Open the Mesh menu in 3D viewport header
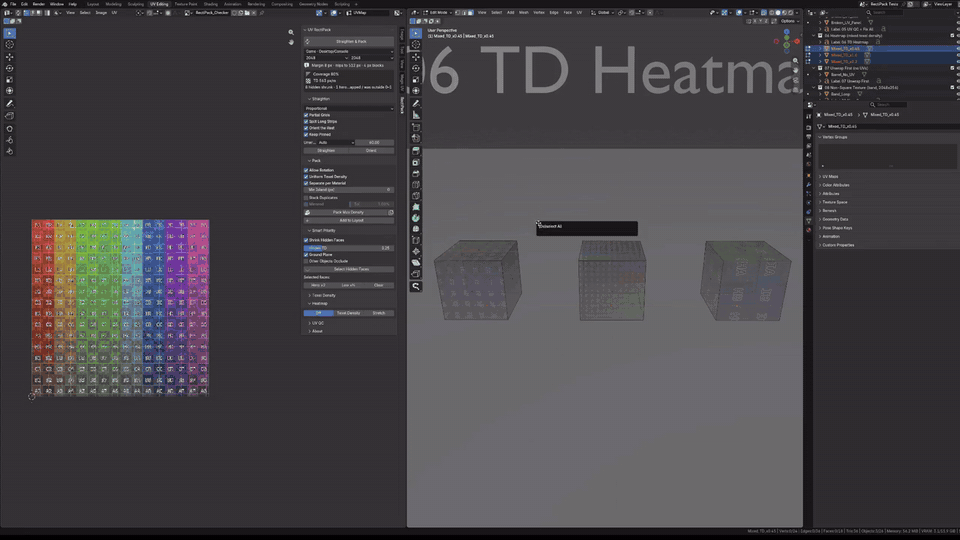 click(523, 12)
